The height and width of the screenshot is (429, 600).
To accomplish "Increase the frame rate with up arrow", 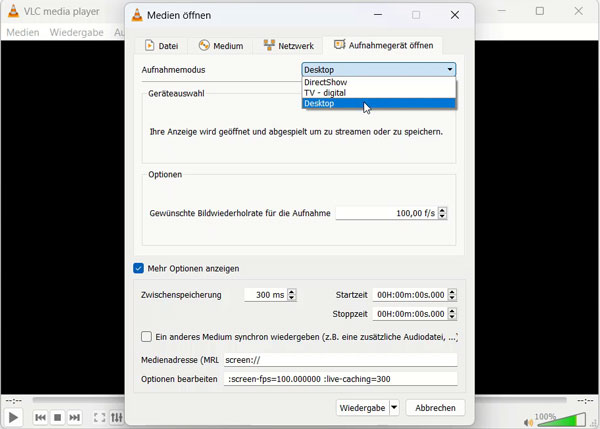I will coord(442,210).
